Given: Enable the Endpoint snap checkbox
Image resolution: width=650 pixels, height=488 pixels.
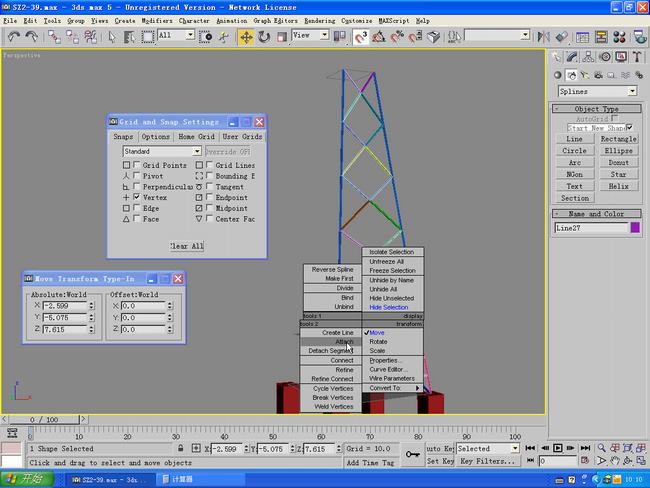Looking at the screenshot, I should [x=209, y=197].
